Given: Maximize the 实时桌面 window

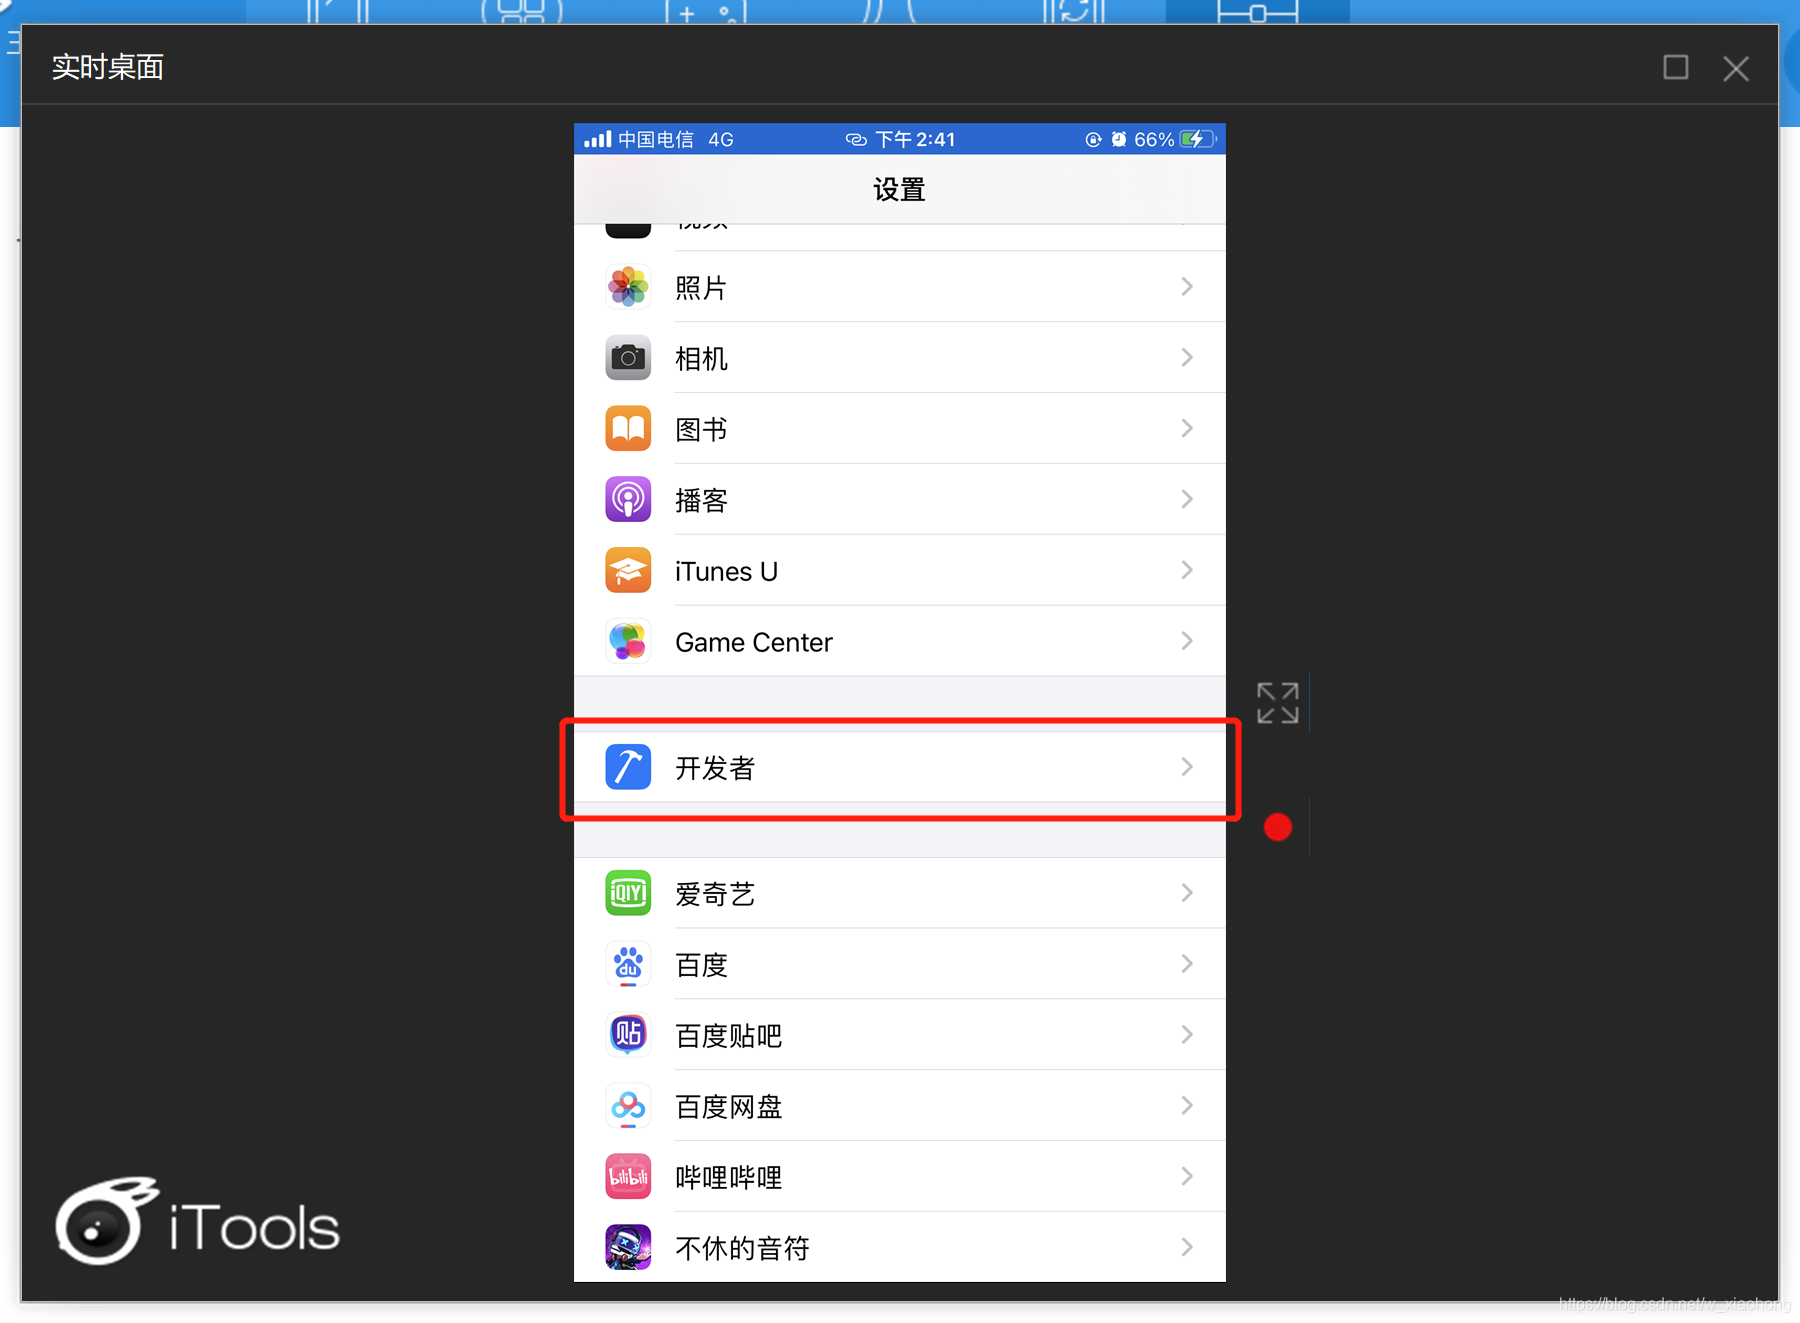Looking at the screenshot, I should 1676,67.
